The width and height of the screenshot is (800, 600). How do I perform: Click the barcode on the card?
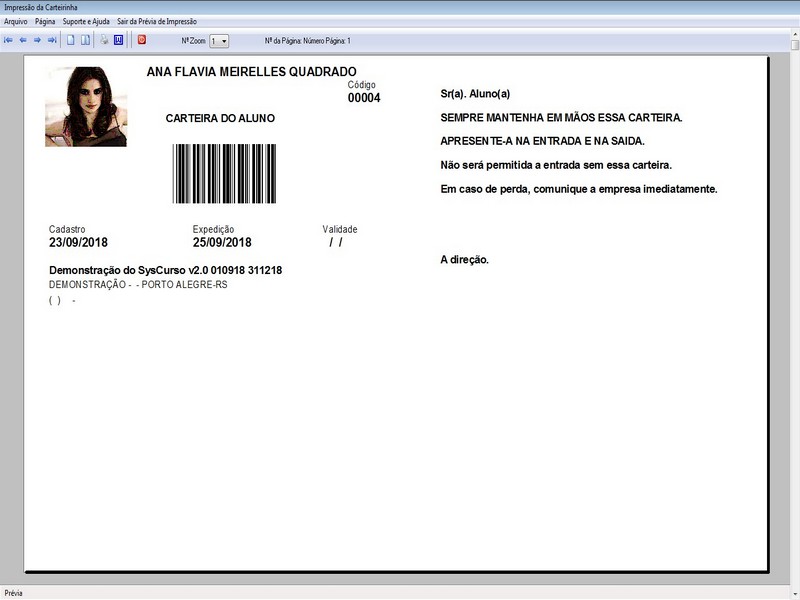222,174
